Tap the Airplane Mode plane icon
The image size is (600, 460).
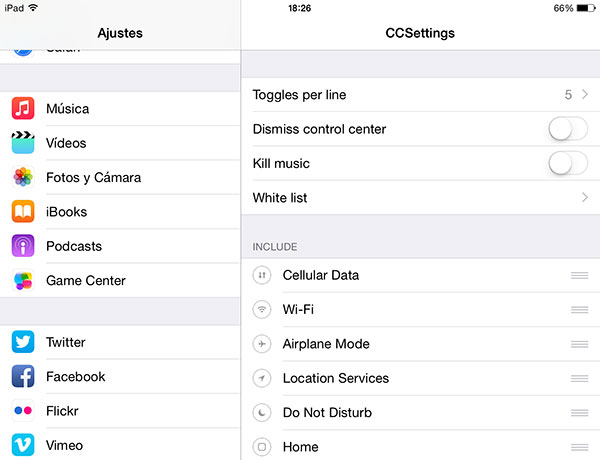tap(262, 344)
